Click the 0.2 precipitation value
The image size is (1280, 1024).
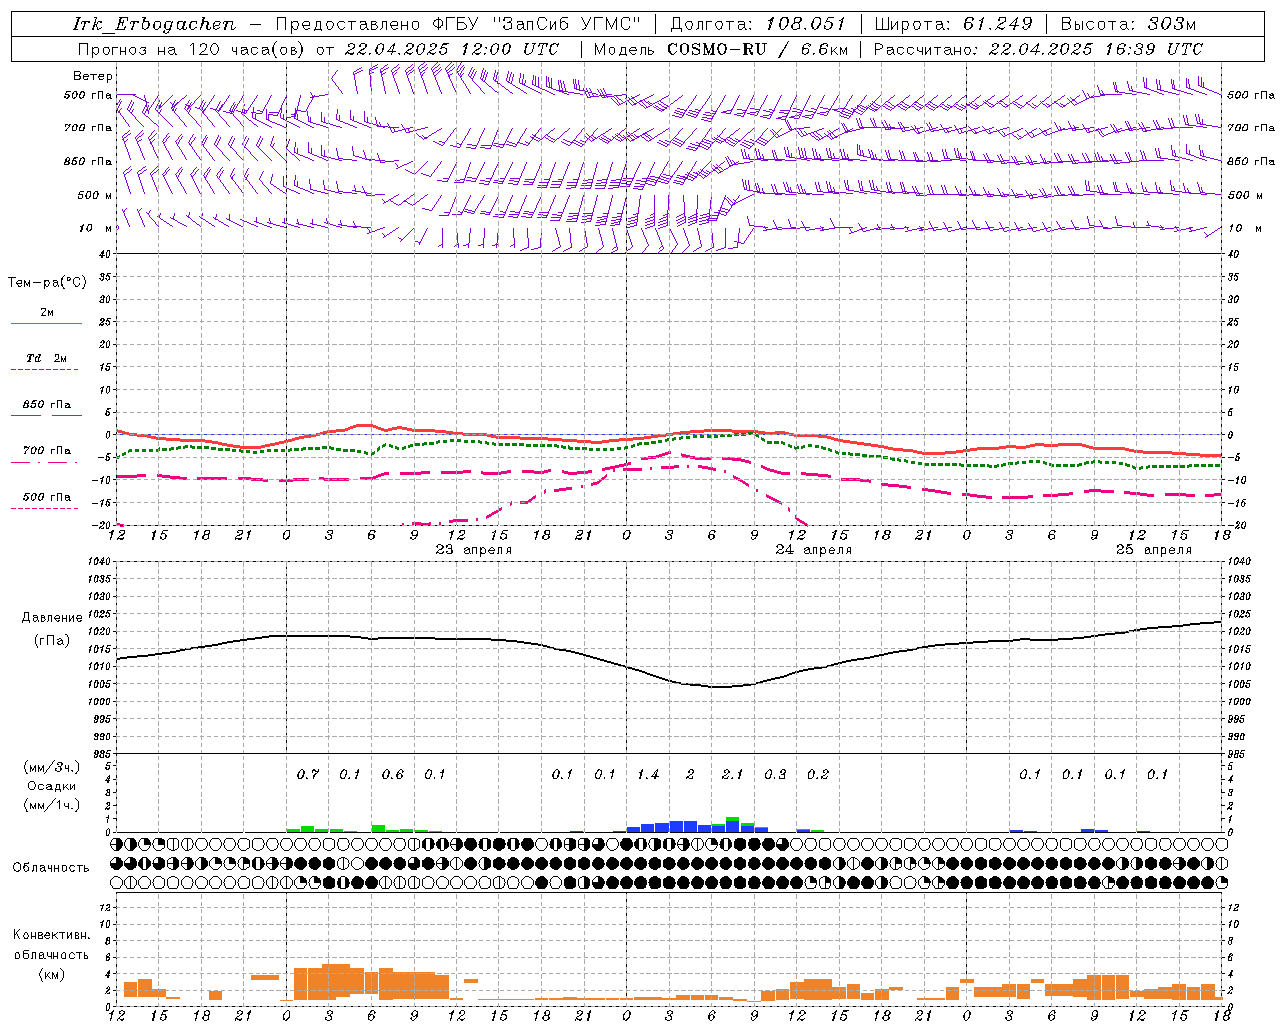tap(818, 775)
